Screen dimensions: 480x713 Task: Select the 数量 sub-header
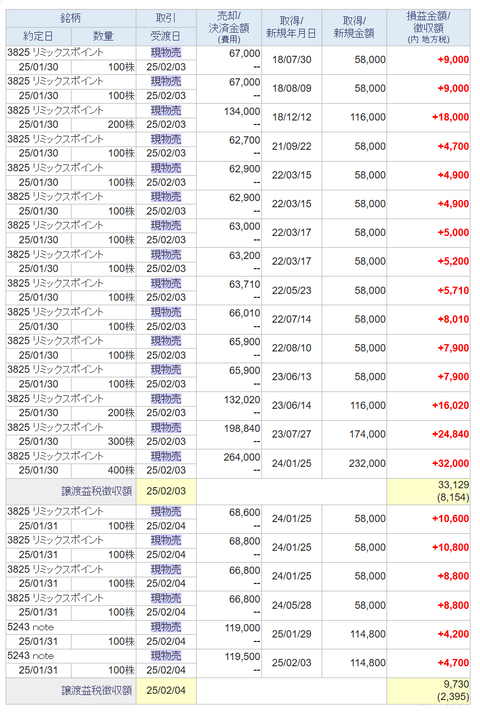[104, 36]
